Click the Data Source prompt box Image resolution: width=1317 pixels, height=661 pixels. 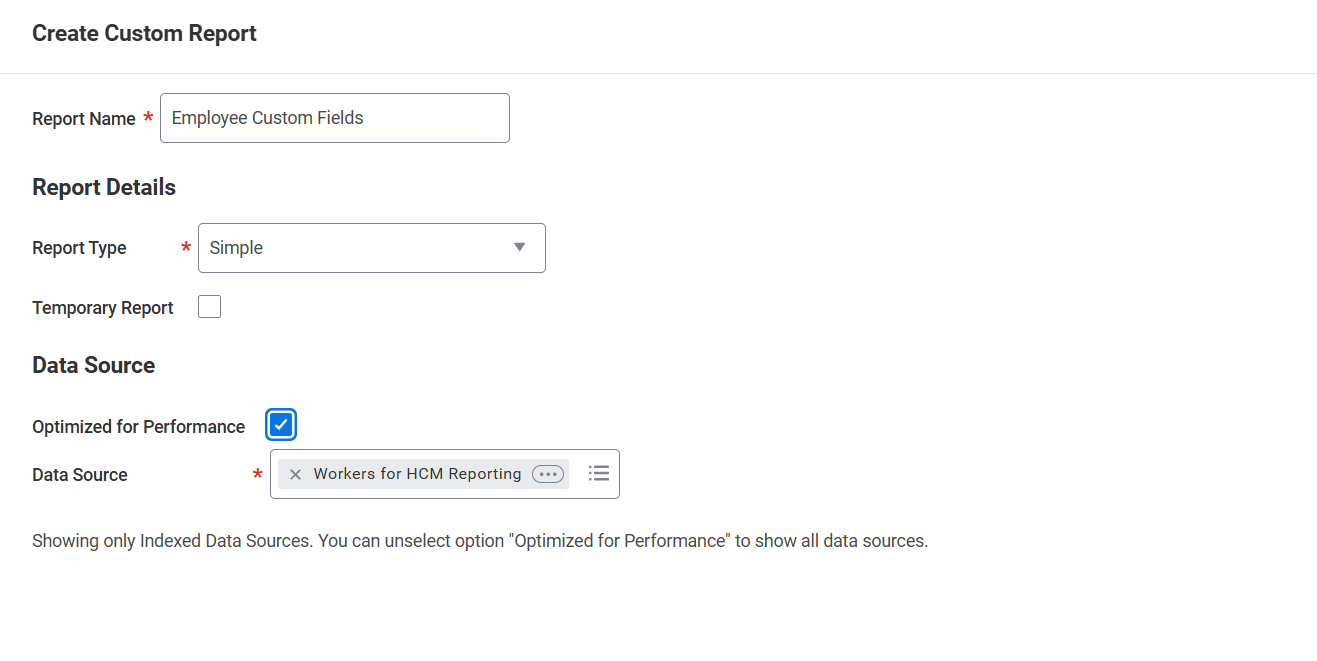point(444,473)
